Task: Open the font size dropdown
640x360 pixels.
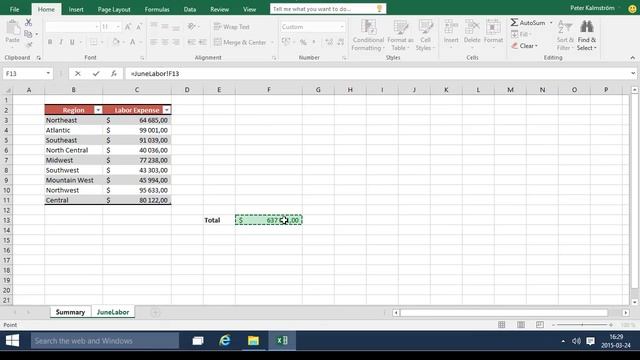Action: (x=118, y=27)
